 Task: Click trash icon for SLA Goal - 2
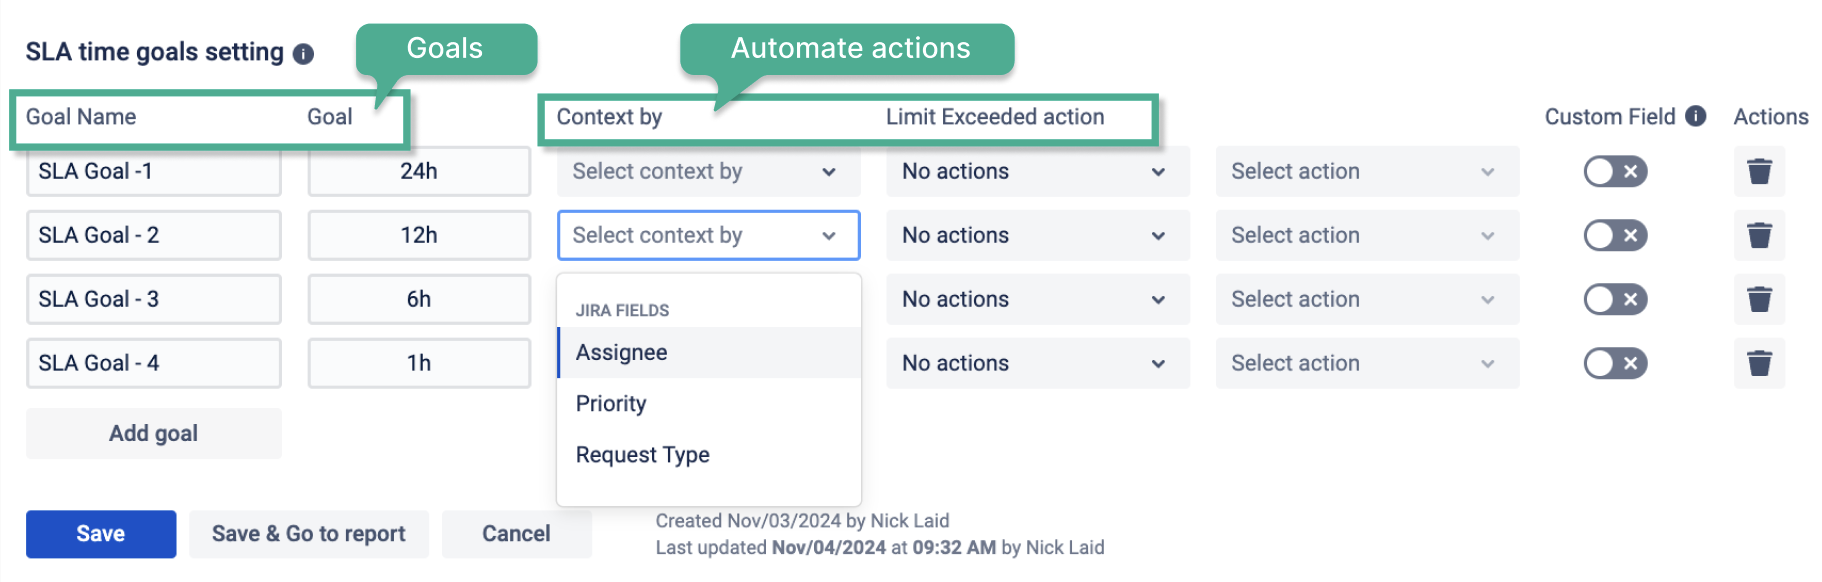(1759, 236)
